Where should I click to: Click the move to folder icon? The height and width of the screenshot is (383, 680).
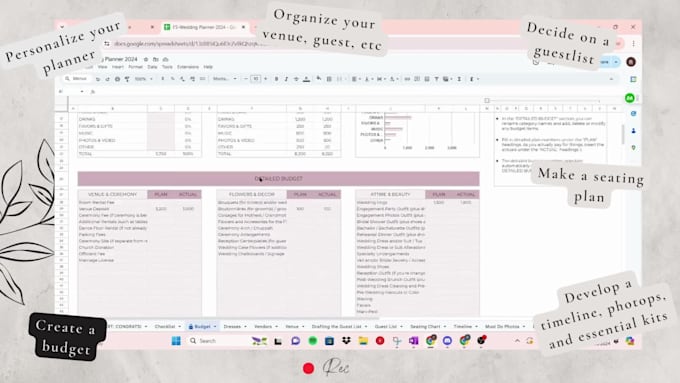(156, 59)
